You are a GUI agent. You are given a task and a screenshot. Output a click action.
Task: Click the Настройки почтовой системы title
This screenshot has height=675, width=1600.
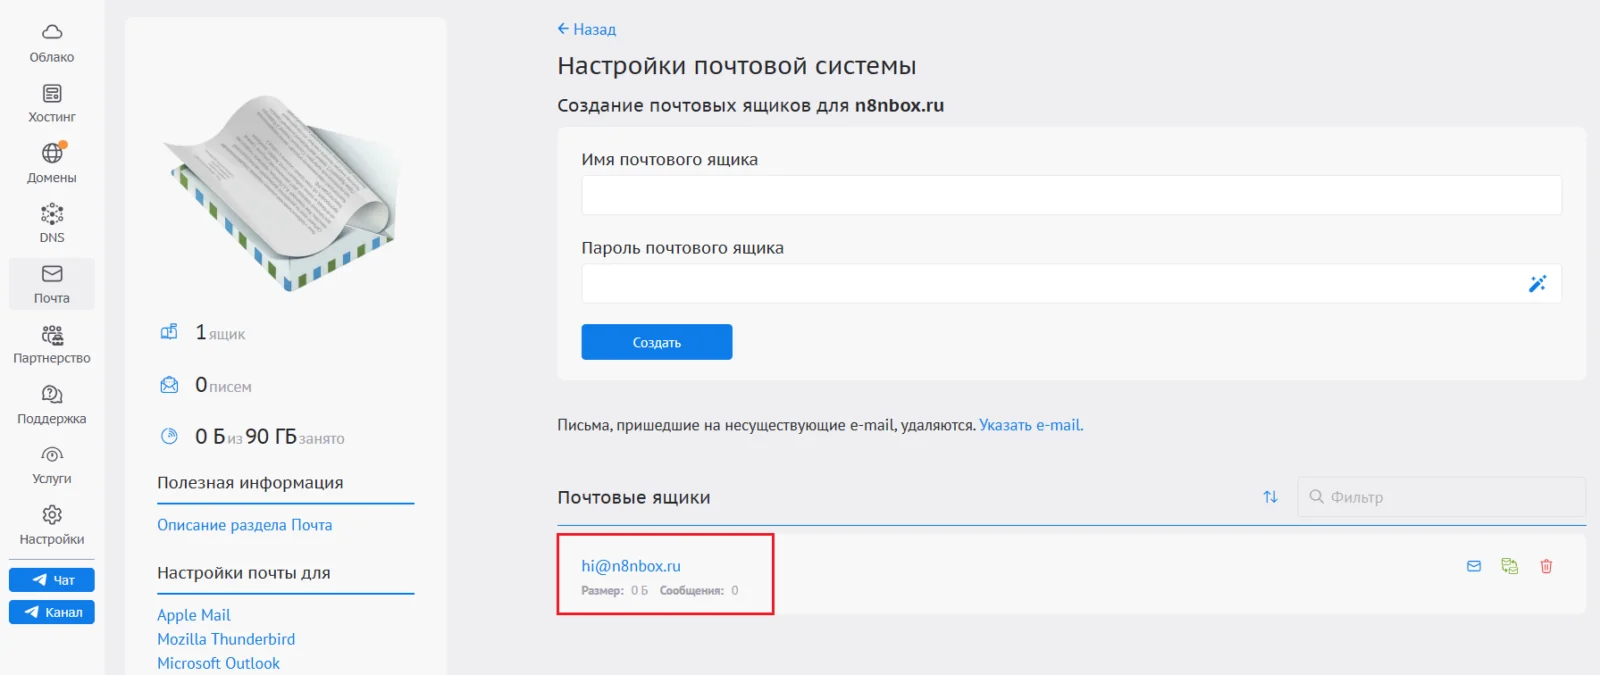(737, 66)
